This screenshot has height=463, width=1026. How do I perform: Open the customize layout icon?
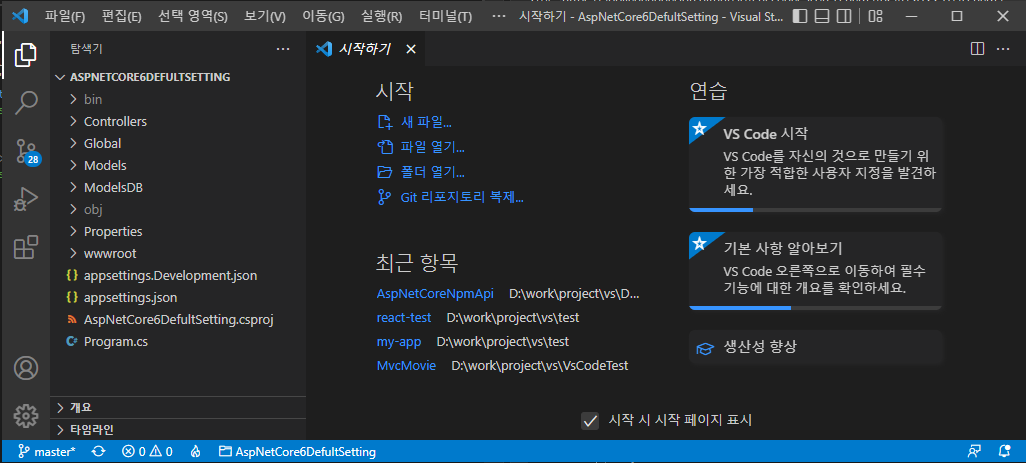[875, 16]
